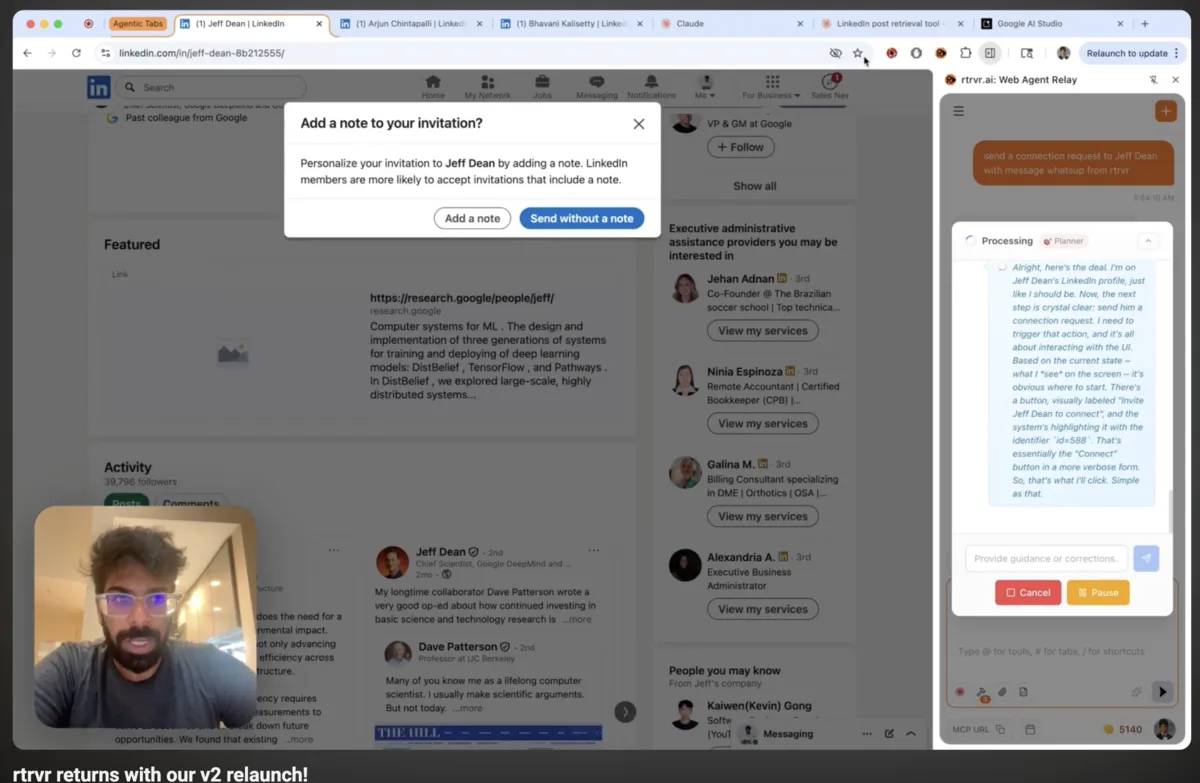The width and height of the screenshot is (1200, 783).
Task: View Ninia Espinoza's services
Action: tap(762, 423)
